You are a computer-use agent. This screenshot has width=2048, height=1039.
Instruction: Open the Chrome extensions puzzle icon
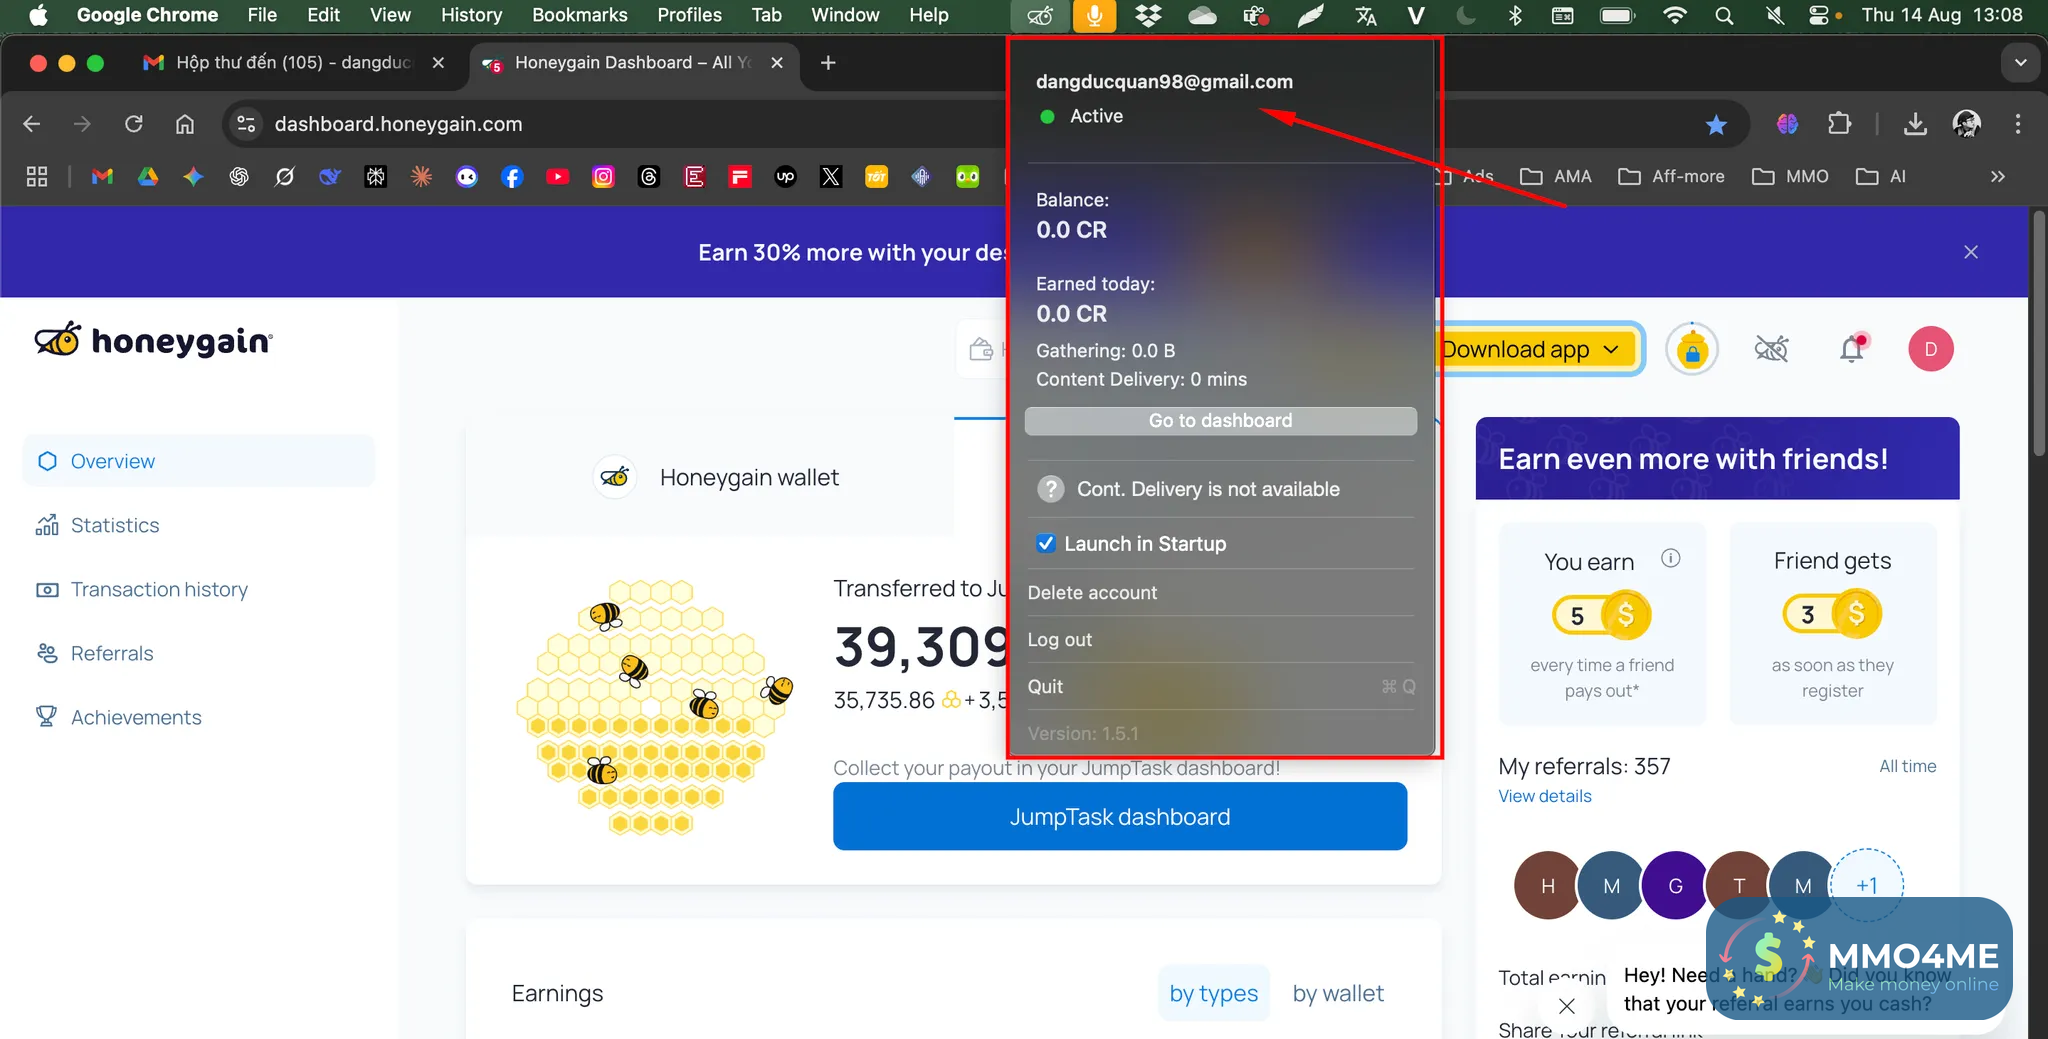point(1839,124)
